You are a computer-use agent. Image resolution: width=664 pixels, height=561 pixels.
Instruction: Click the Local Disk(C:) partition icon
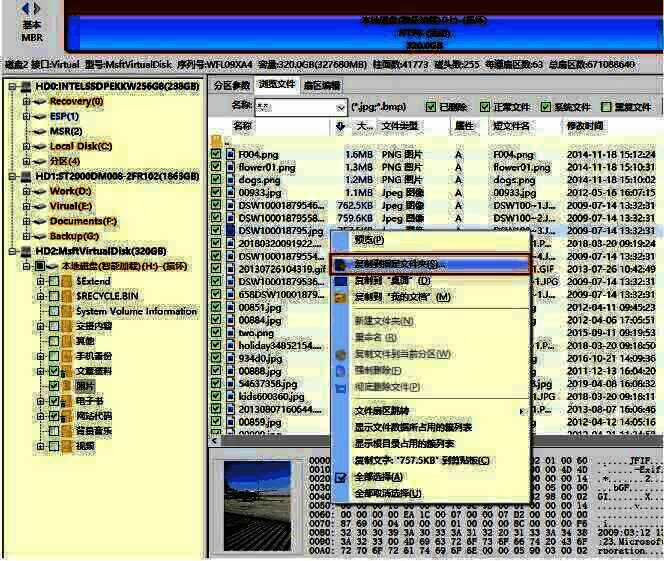click(x=40, y=146)
